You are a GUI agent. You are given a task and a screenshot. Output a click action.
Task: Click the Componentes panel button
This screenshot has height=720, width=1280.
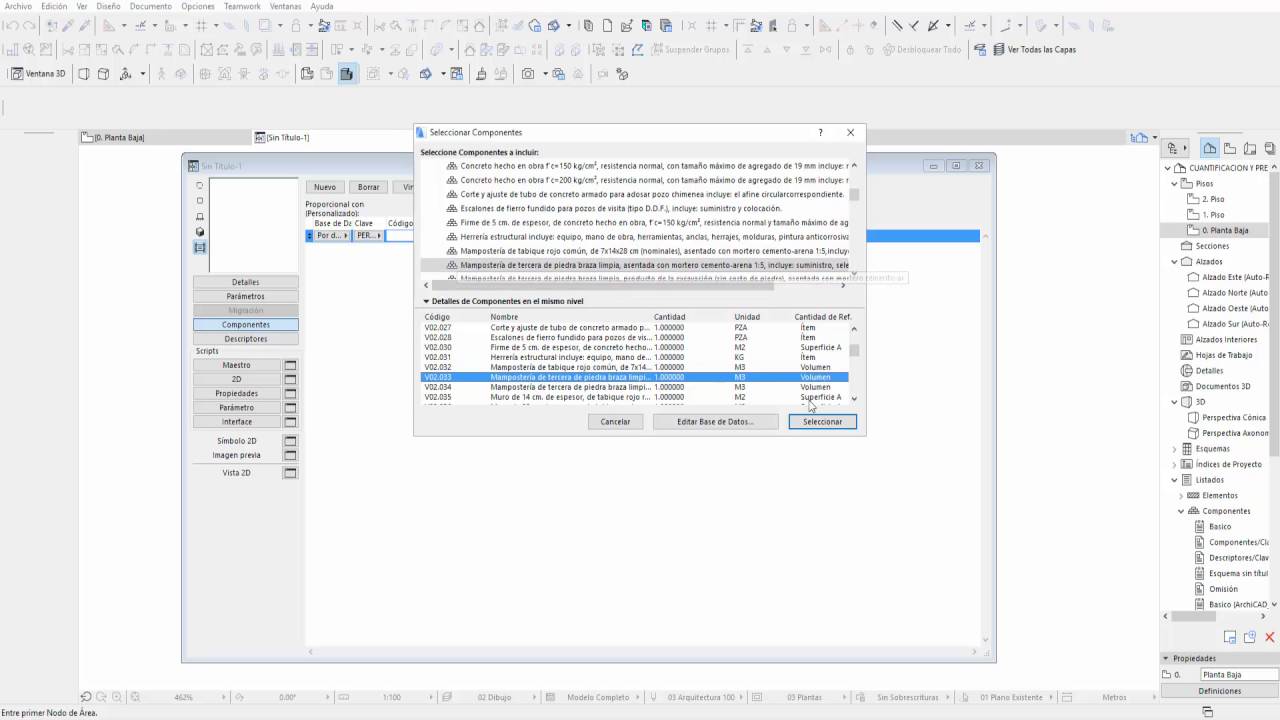246,325
